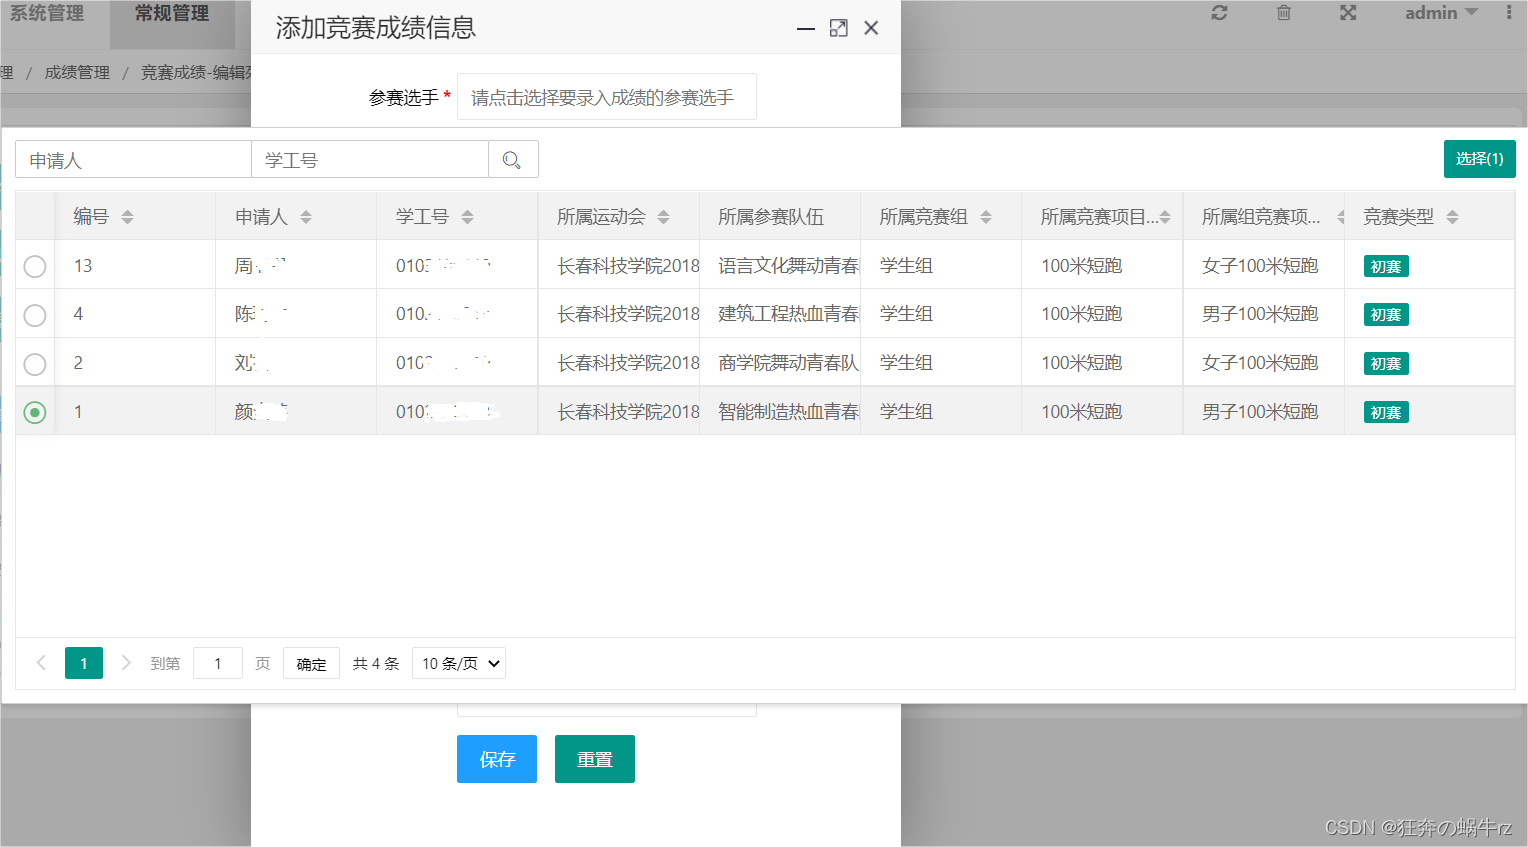Click the page 1 pagination button
This screenshot has width=1528, height=847.
tap(84, 663)
